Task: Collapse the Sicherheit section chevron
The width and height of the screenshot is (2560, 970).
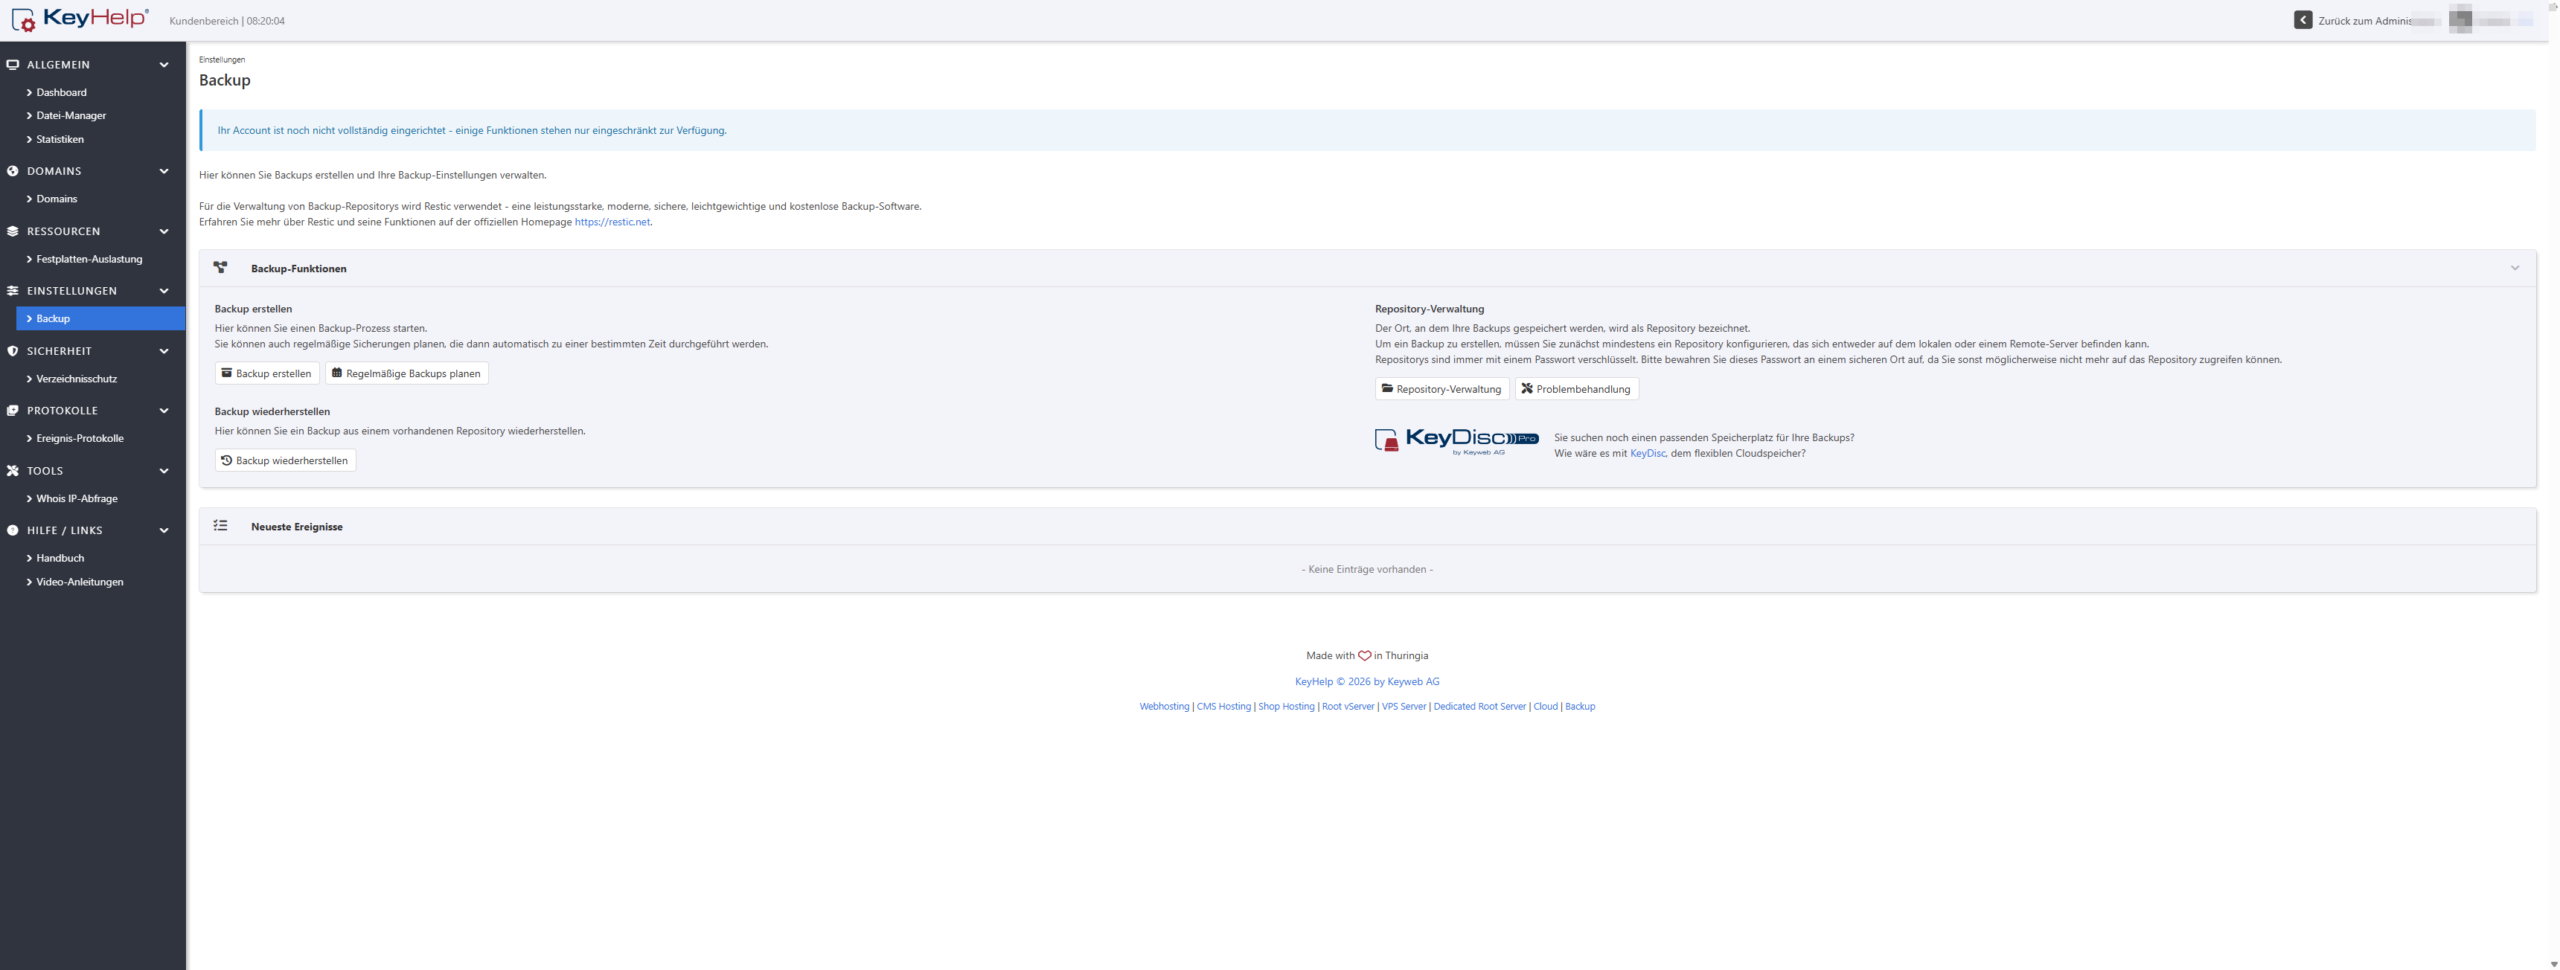Action: (x=164, y=351)
